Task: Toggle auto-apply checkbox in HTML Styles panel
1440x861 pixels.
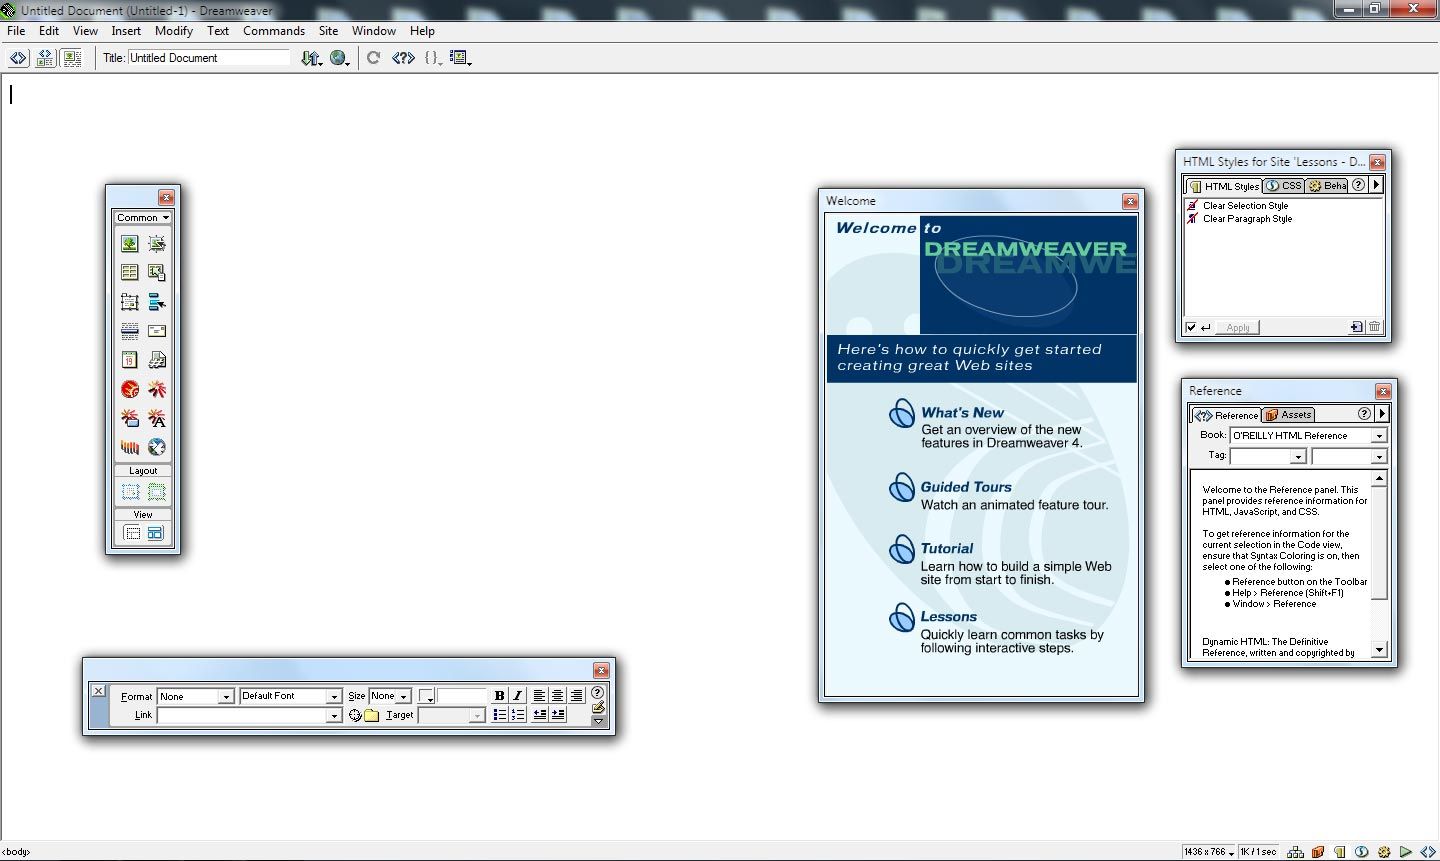Action: point(1191,327)
